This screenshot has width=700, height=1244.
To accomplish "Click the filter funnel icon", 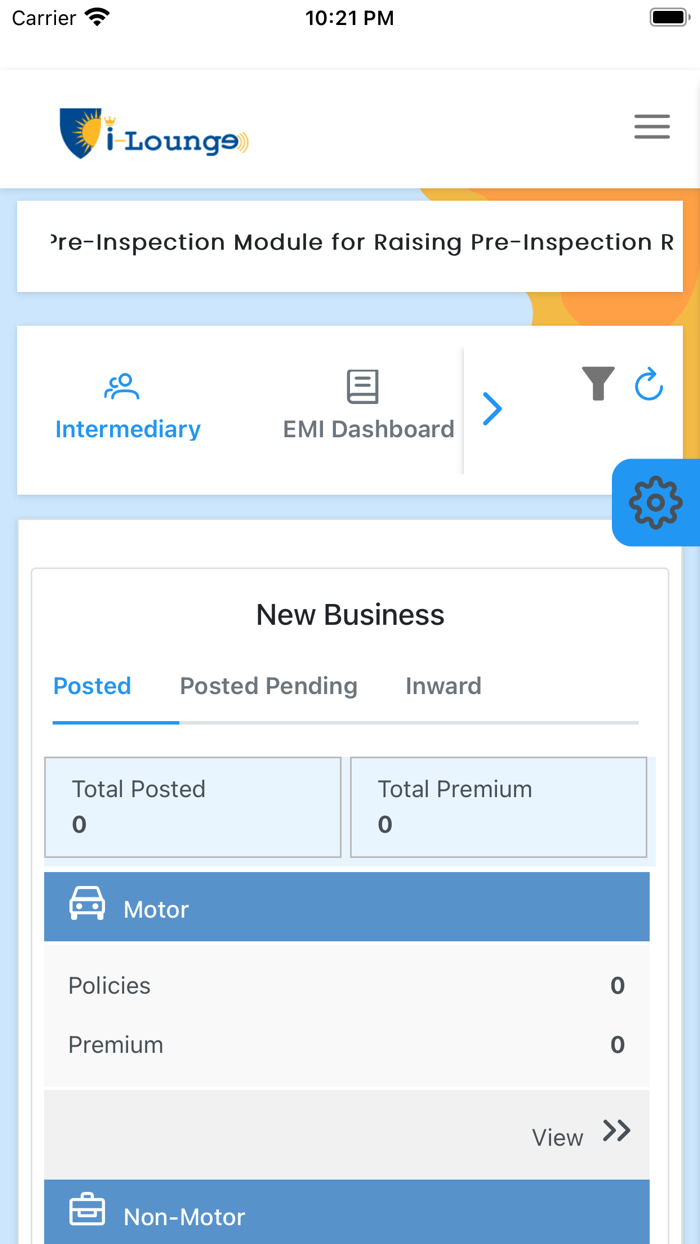I will (x=598, y=385).
